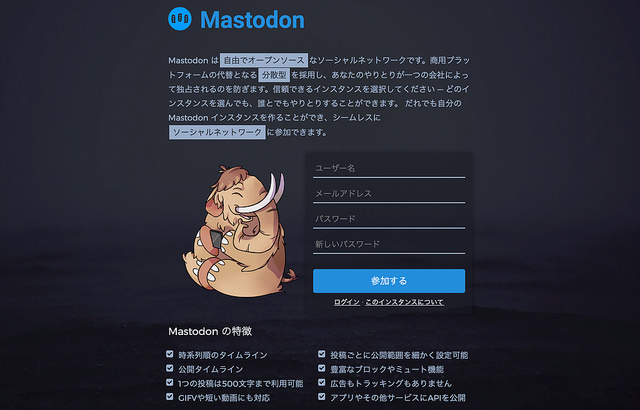Open the ログイン link

tap(347, 302)
